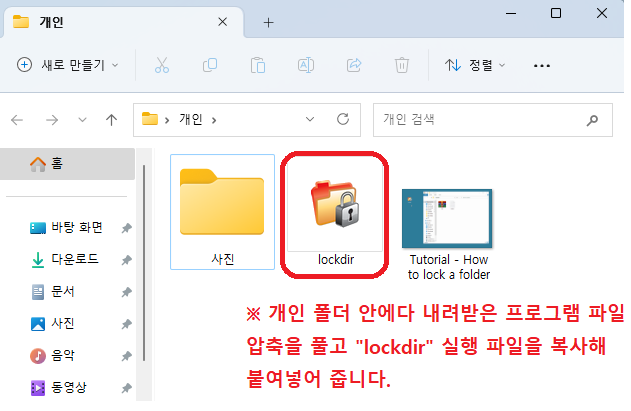This screenshot has width=631, height=411.
Task: Unpin 다운로드 using its pin icon
Action: pos(127,260)
